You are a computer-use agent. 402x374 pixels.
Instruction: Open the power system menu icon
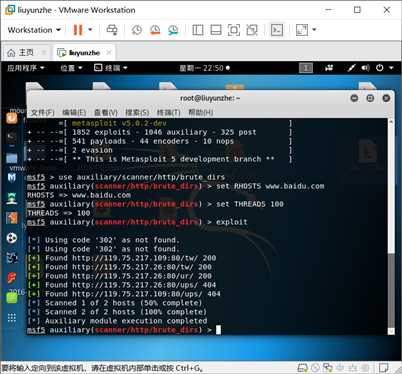pos(380,68)
